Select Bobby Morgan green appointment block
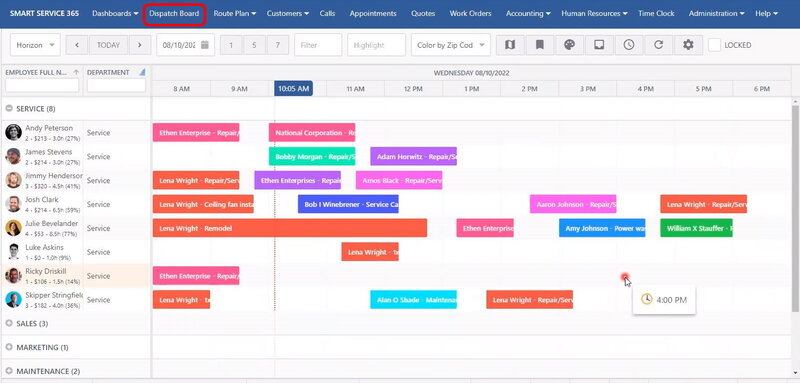800x383 pixels. 312,157
